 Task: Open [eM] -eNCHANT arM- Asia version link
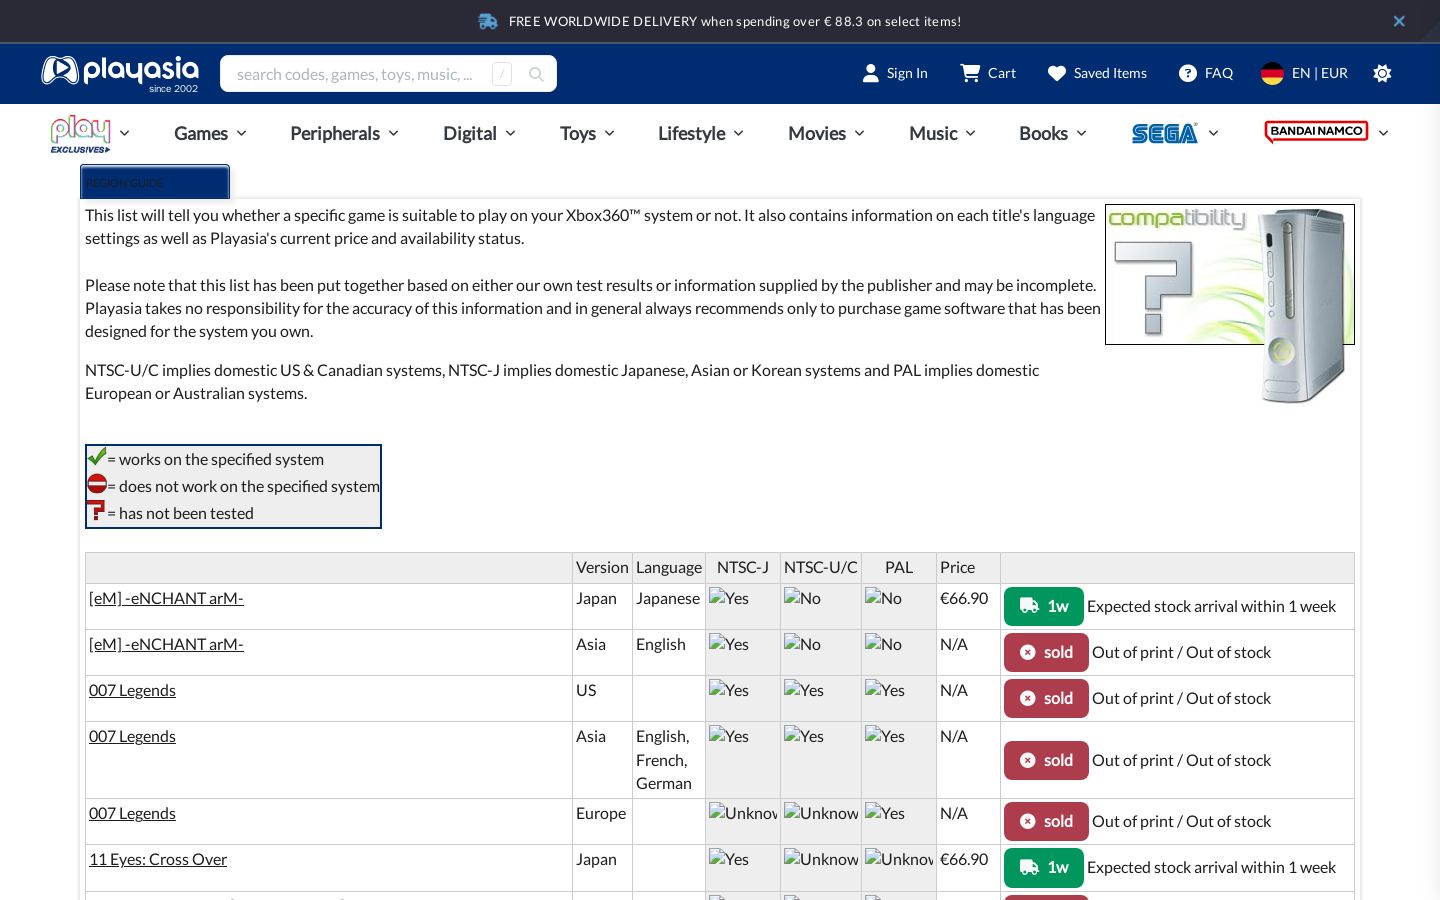click(x=166, y=644)
